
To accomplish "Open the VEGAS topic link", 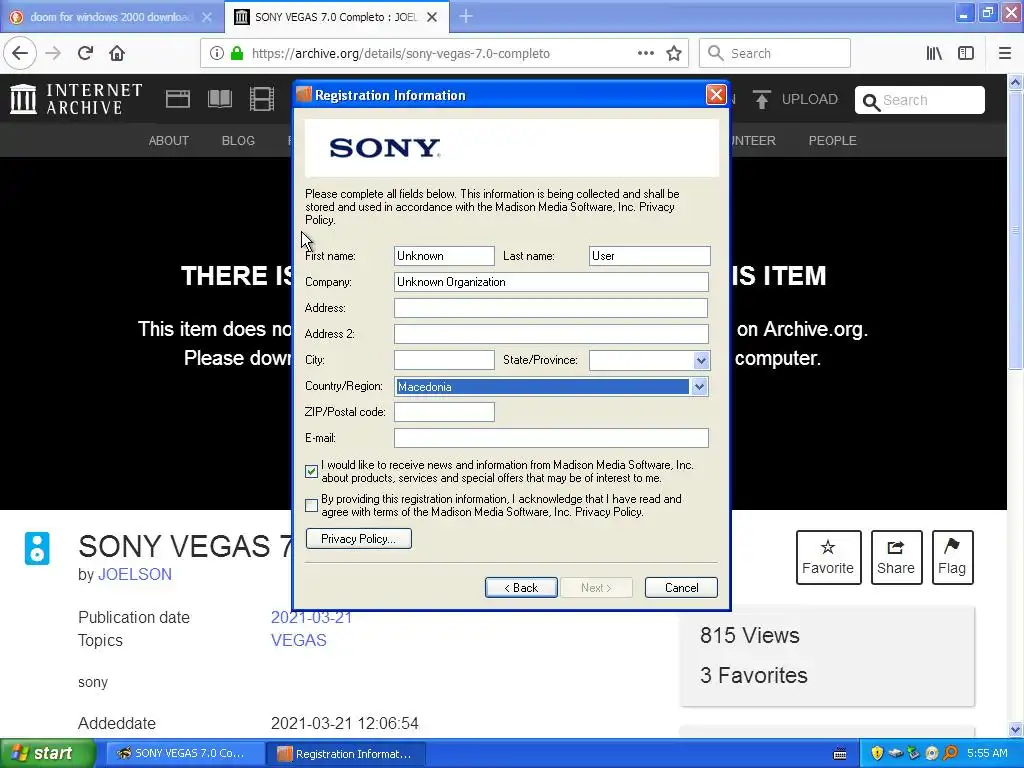I will (298, 640).
